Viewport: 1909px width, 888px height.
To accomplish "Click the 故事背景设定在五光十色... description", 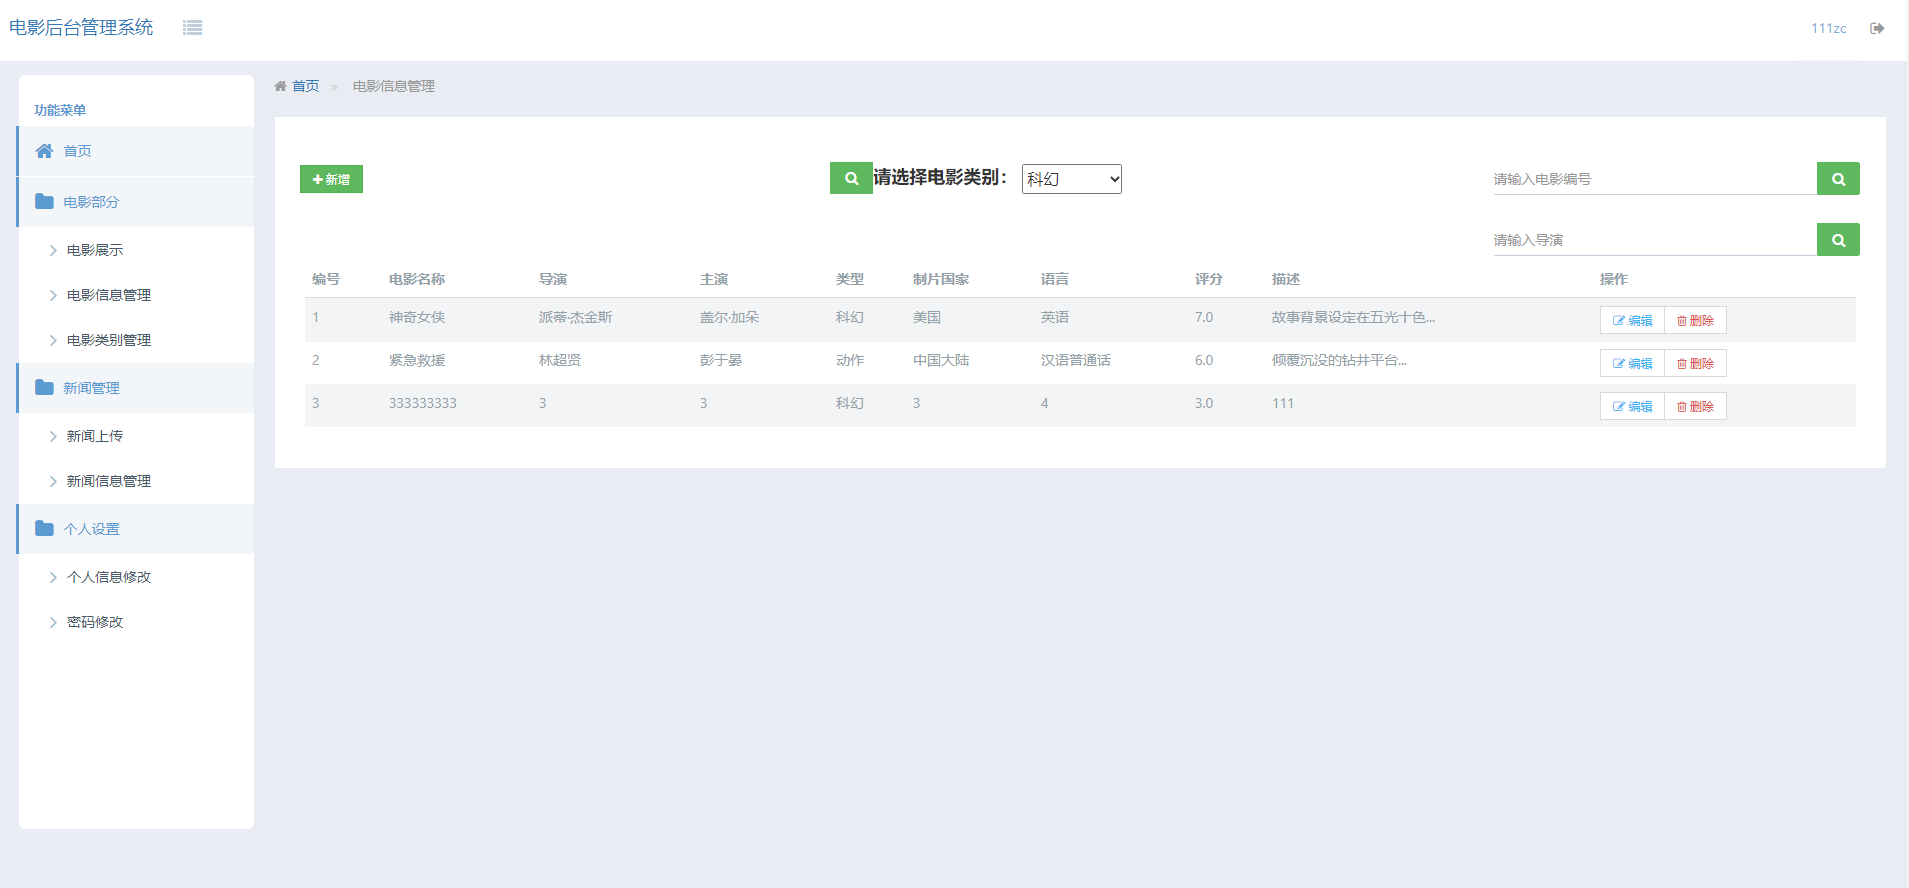I will pyautogui.click(x=1353, y=317).
